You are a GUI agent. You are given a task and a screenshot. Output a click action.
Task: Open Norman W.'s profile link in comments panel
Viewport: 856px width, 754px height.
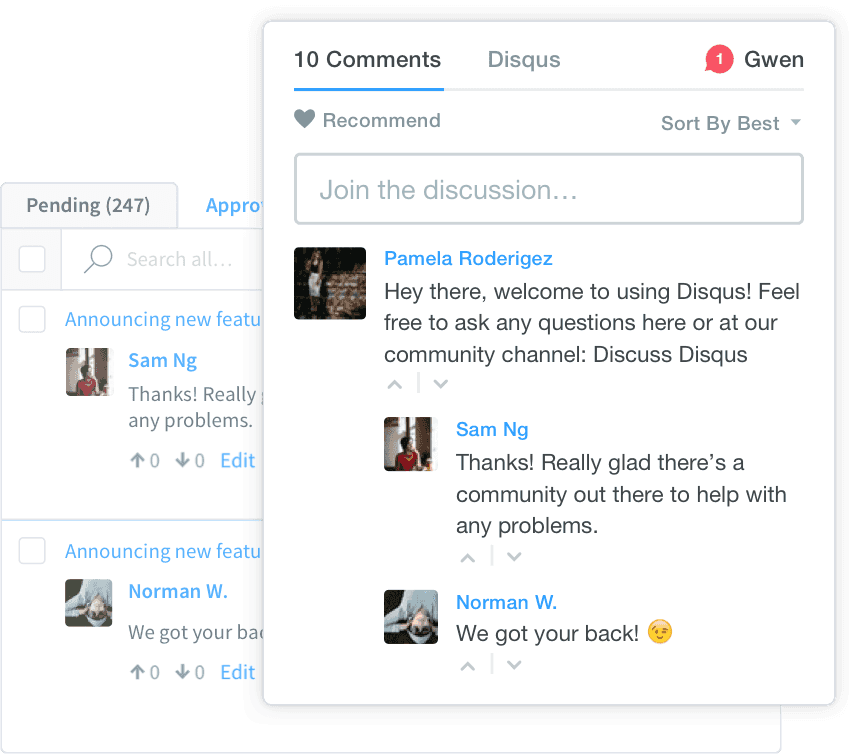pos(506,602)
